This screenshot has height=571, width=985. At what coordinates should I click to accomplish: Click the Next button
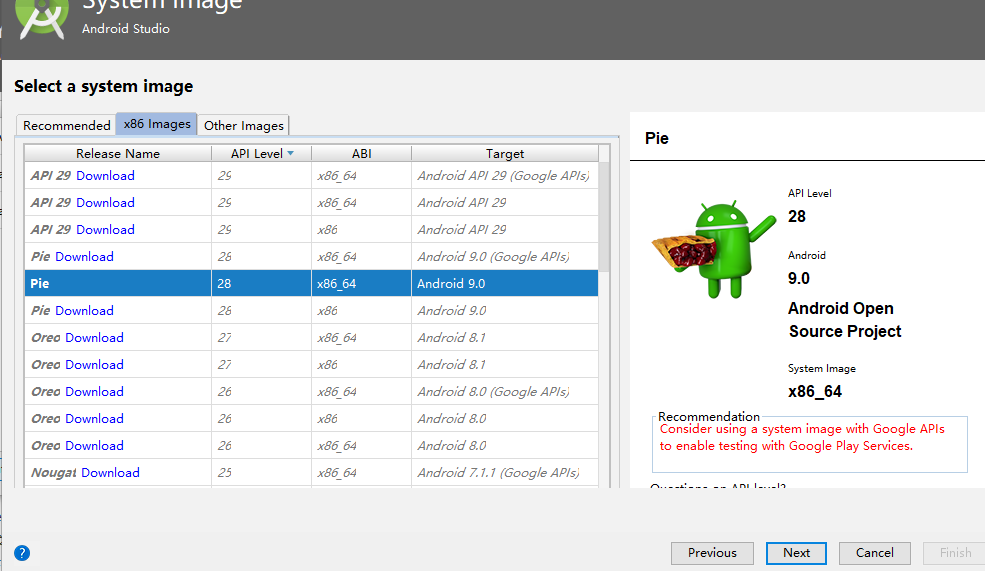click(796, 553)
